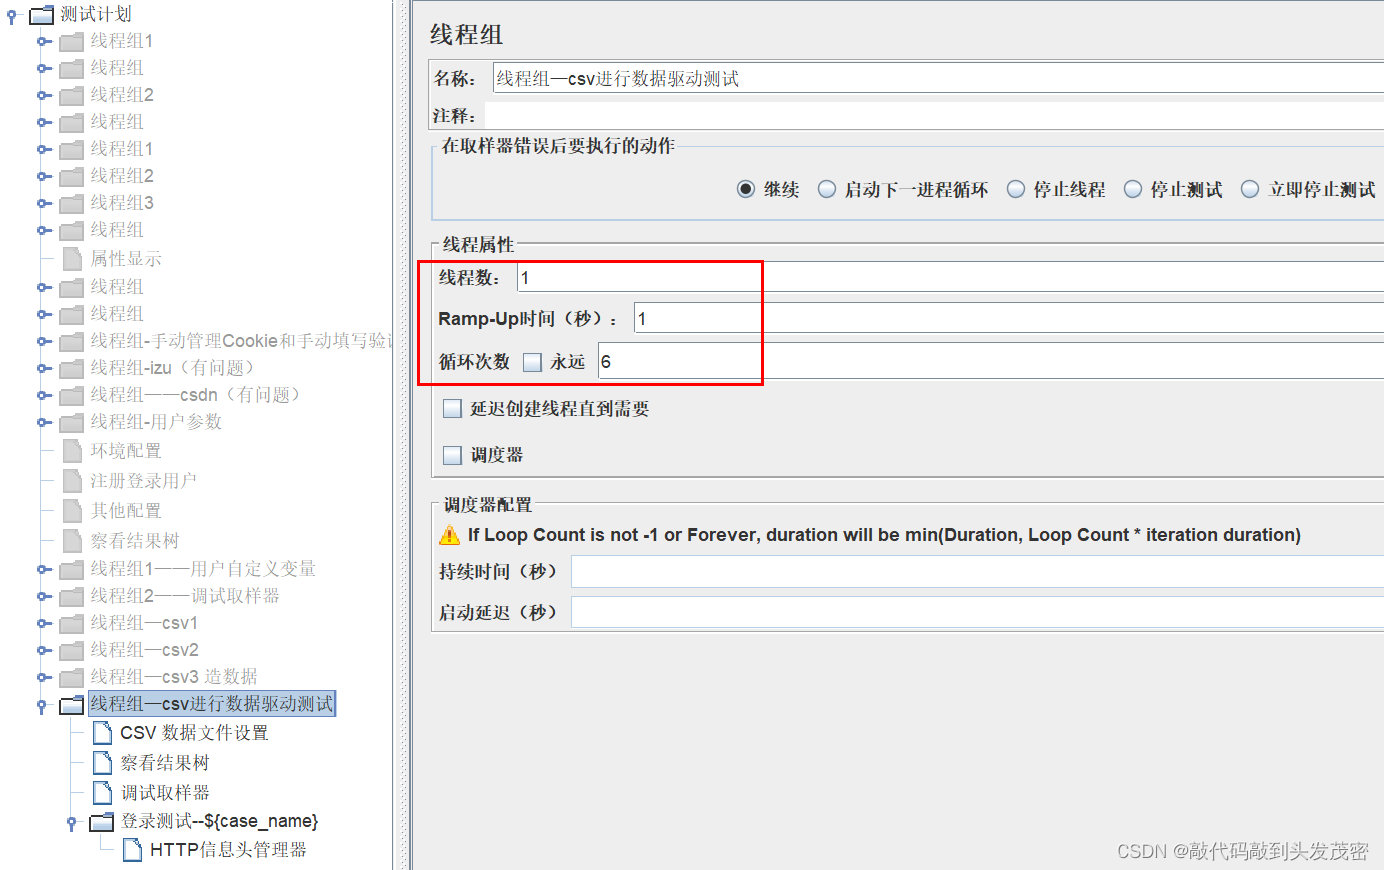This screenshot has width=1384, height=870.
Task: Choose the 停止线程 radio button
Action: (1016, 189)
